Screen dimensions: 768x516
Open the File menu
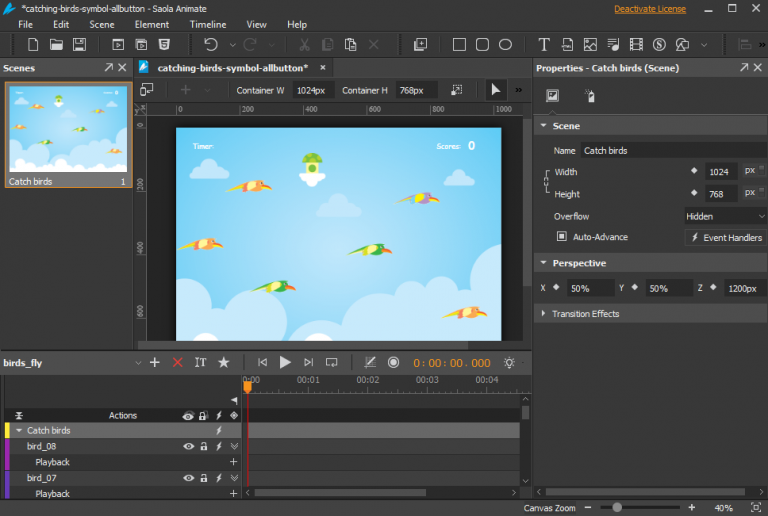pos(25,24)
